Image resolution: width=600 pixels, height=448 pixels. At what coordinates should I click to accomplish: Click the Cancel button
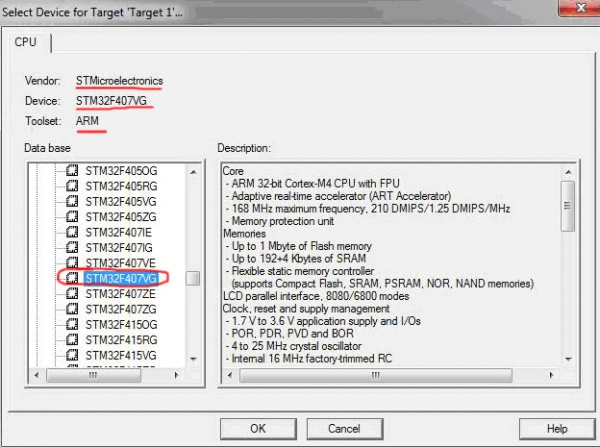(x=344, y=428)
